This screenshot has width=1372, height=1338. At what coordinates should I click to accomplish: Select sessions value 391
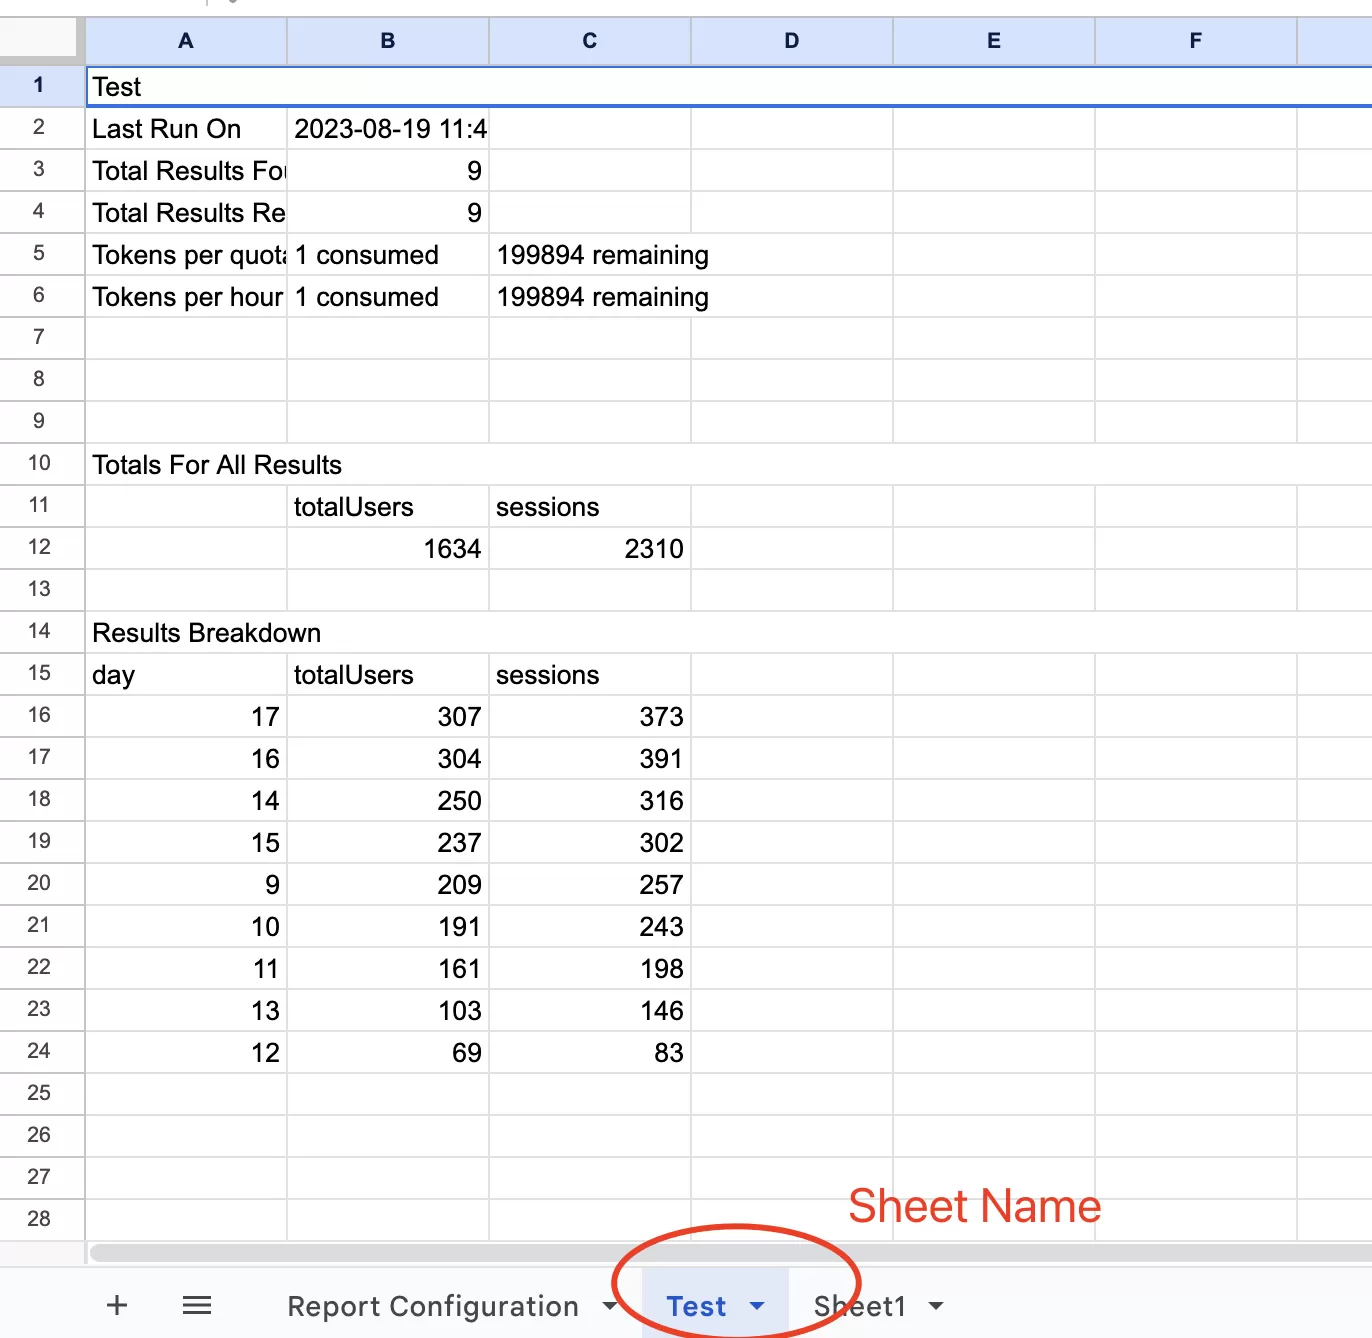[x=590, y=759]
